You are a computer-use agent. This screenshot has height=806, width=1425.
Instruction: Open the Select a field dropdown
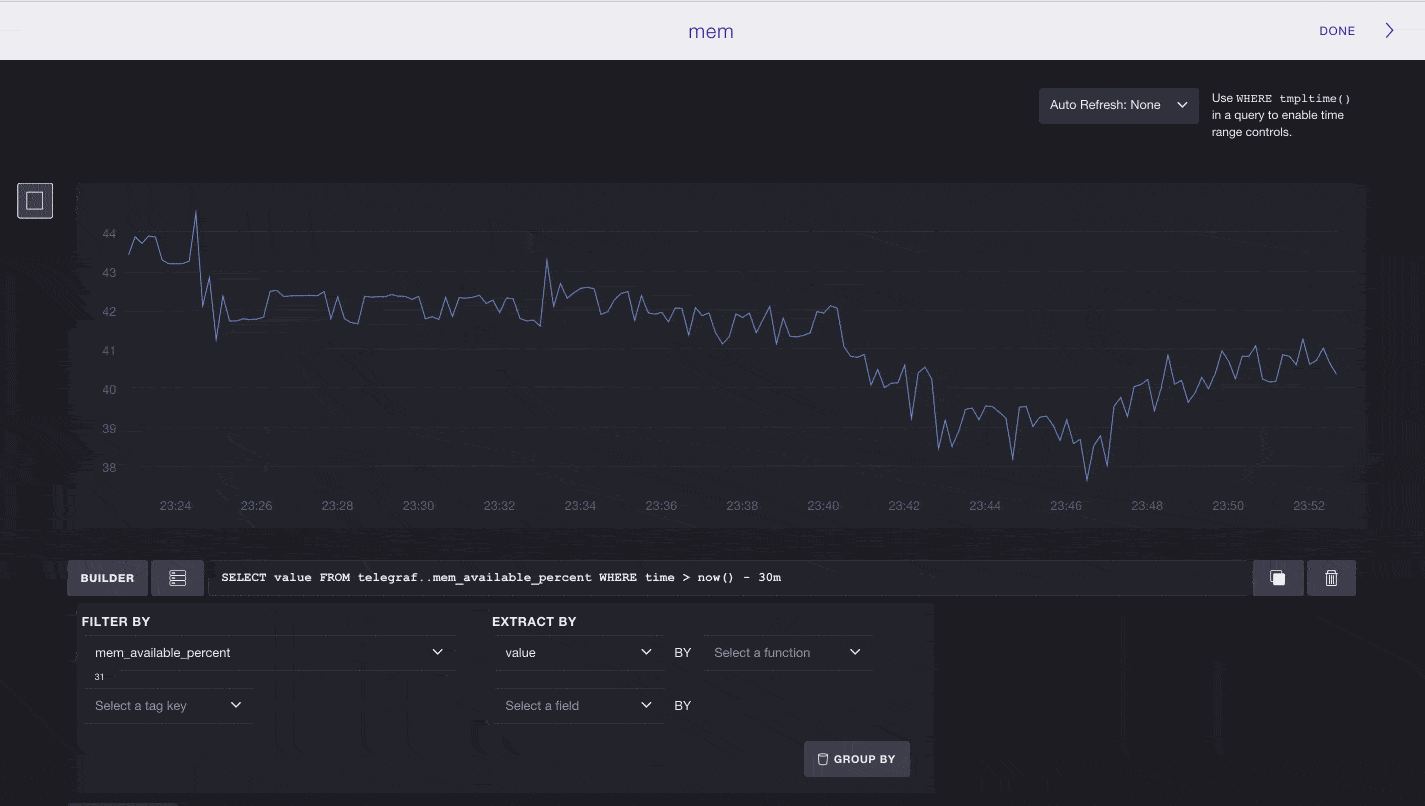(578, 706)
